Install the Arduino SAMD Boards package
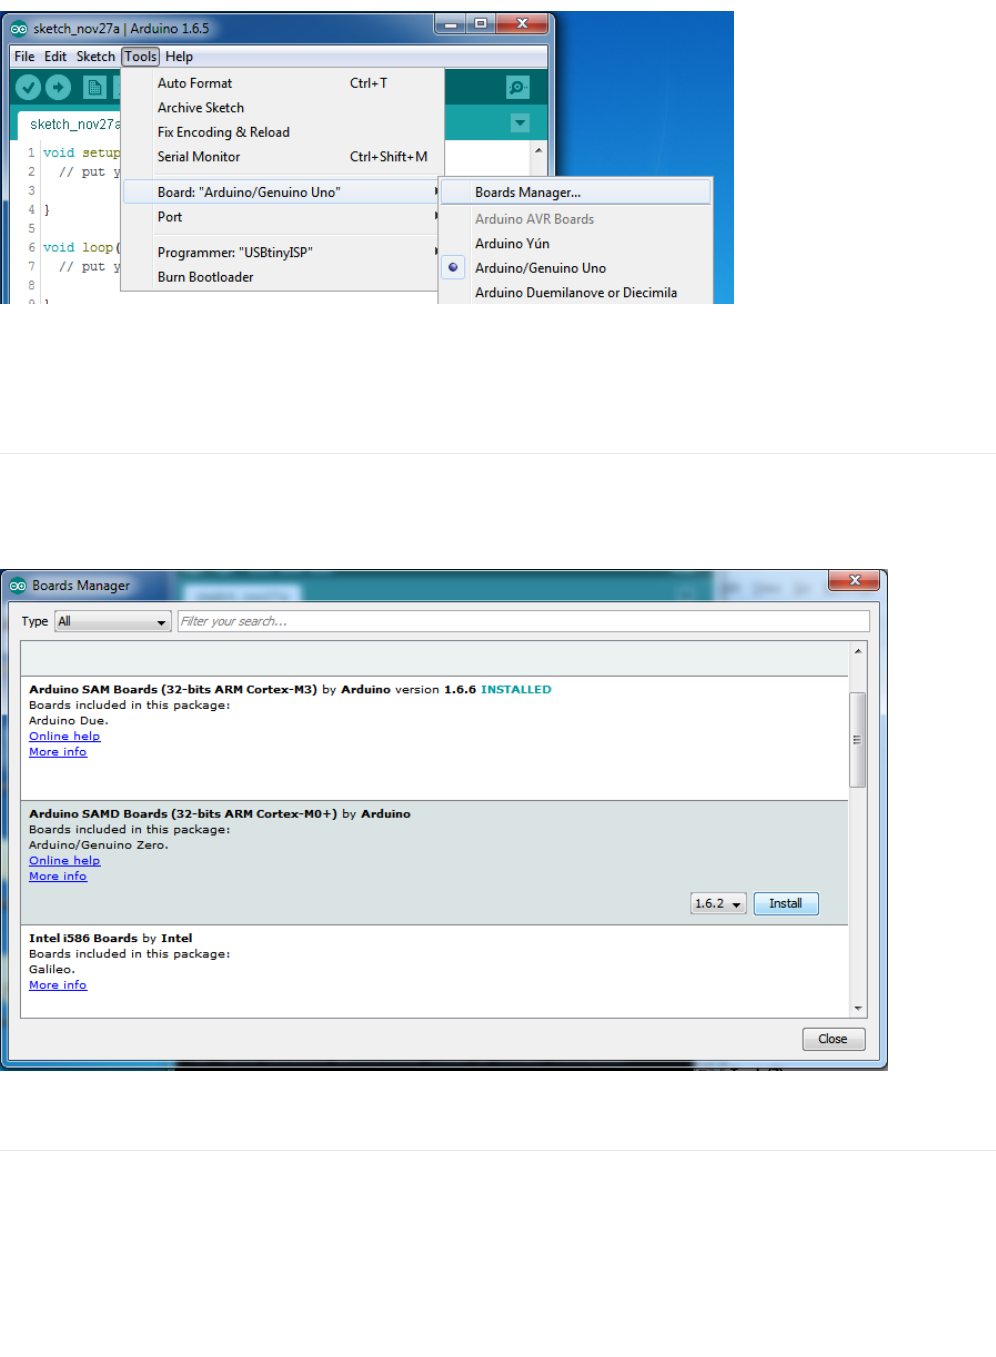 click(x=786, y=904)
